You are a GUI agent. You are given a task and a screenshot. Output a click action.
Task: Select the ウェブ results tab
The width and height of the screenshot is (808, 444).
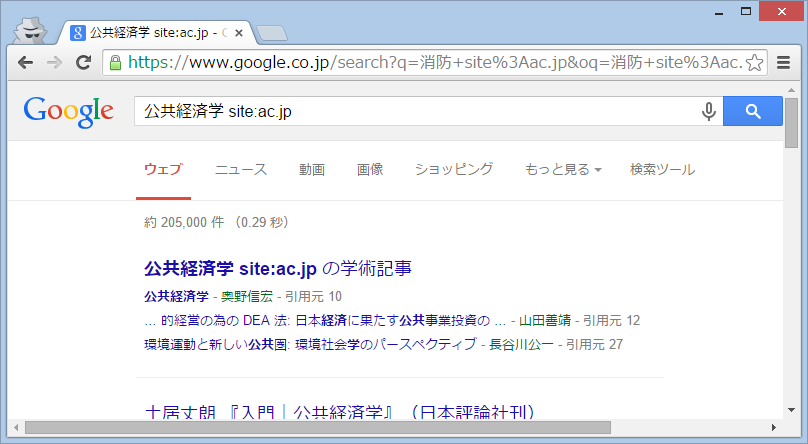[163, 169]
